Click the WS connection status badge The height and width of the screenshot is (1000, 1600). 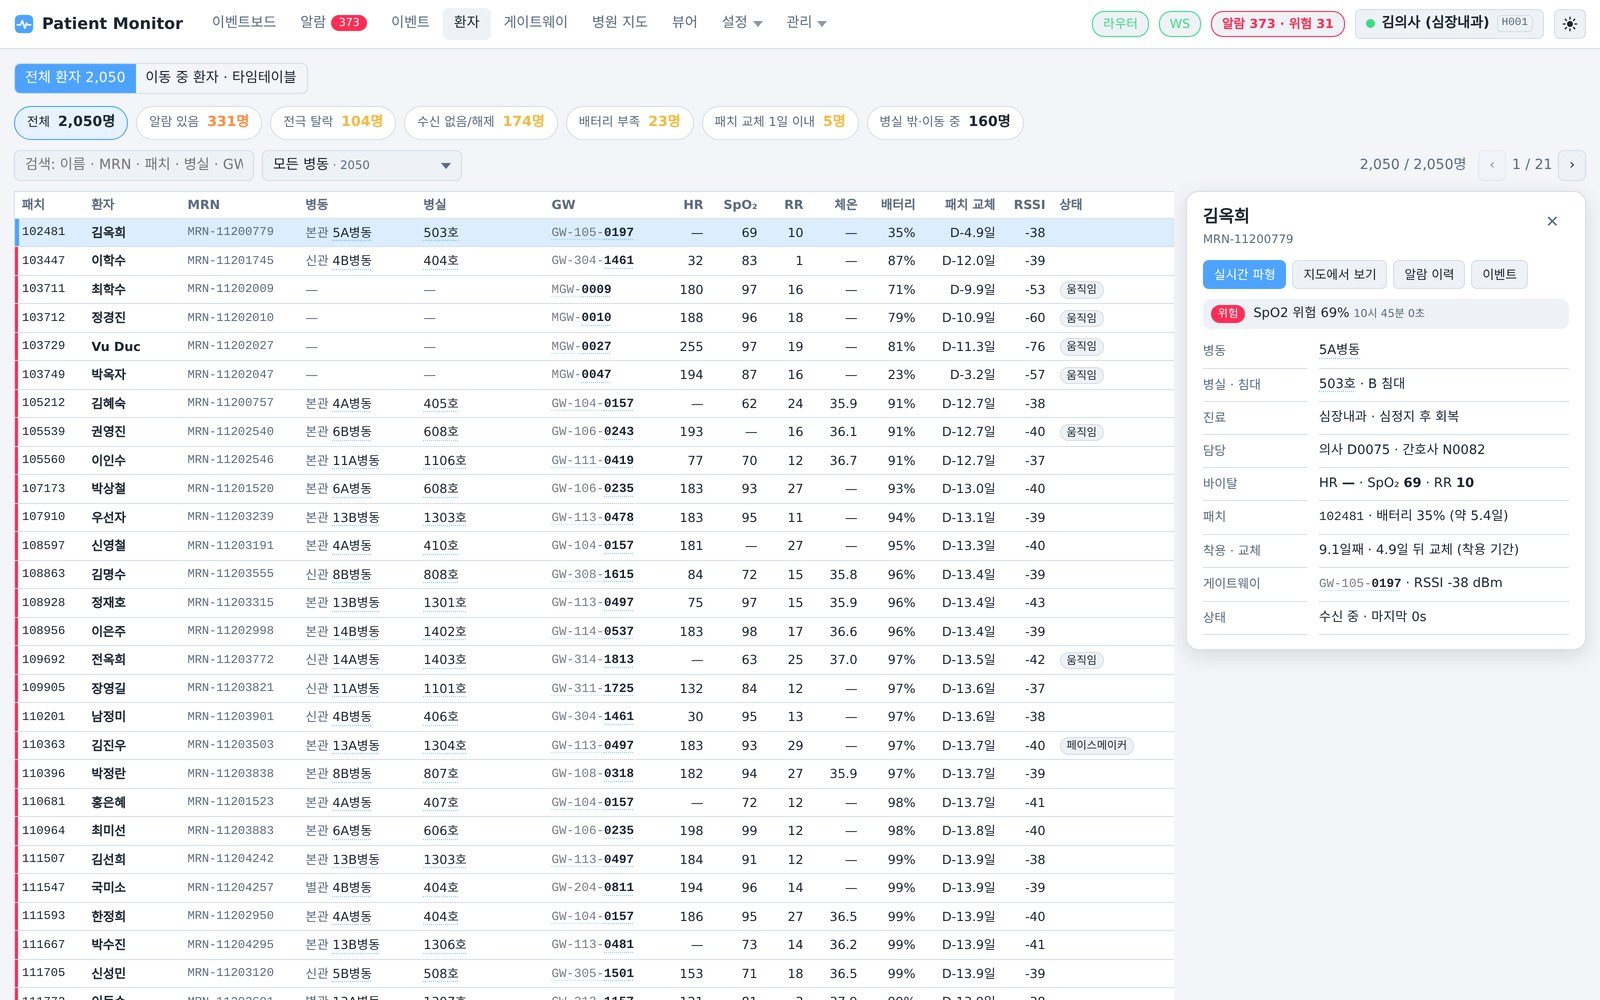coord(1180,24)
